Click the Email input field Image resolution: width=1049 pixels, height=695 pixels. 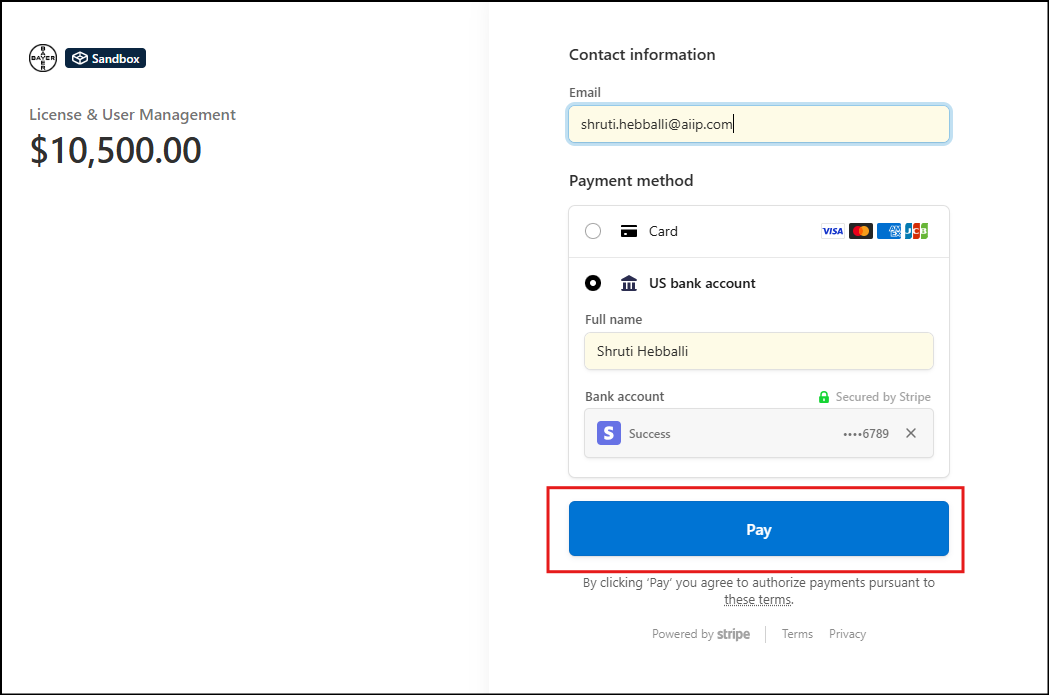pyautogui.click(x=759, y=124)
